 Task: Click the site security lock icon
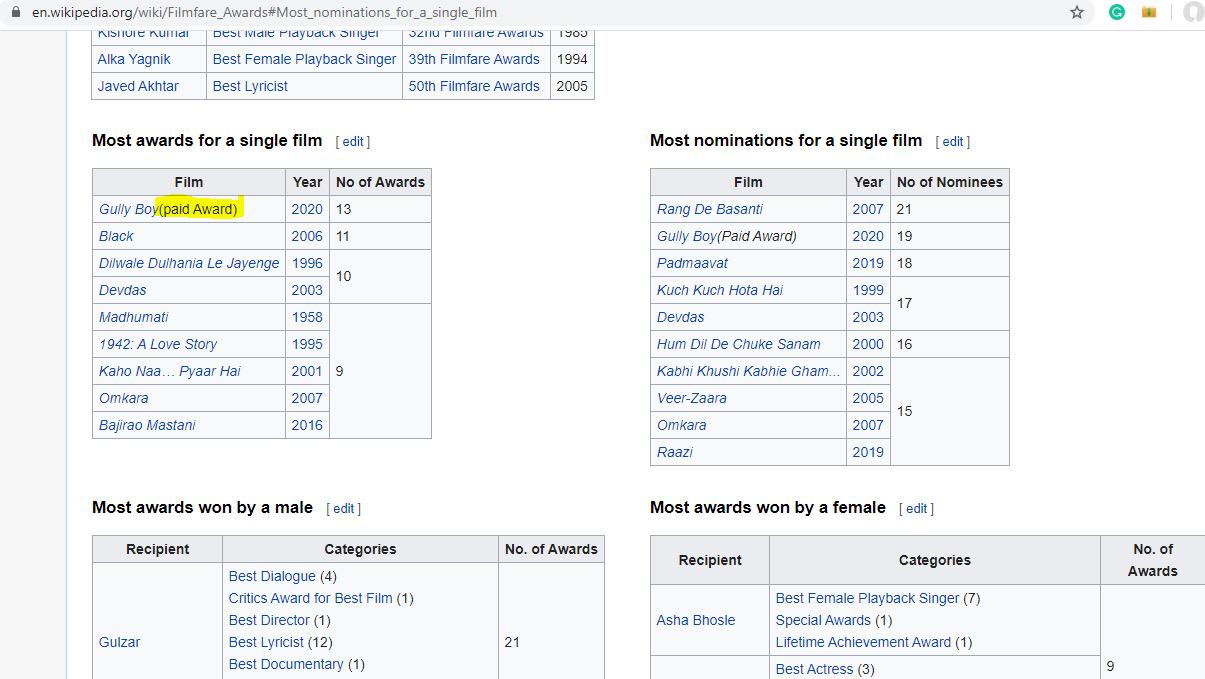tap(15, 12)
